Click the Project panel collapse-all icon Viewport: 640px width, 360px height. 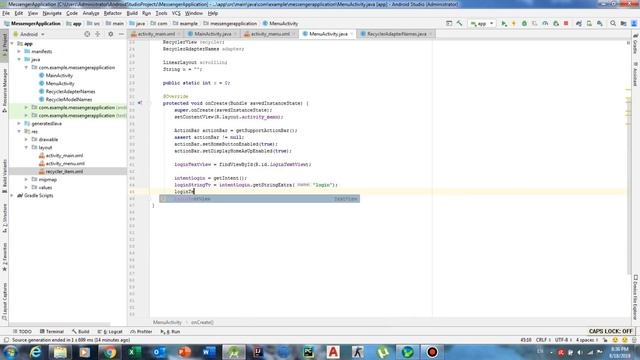pos(98,34)
